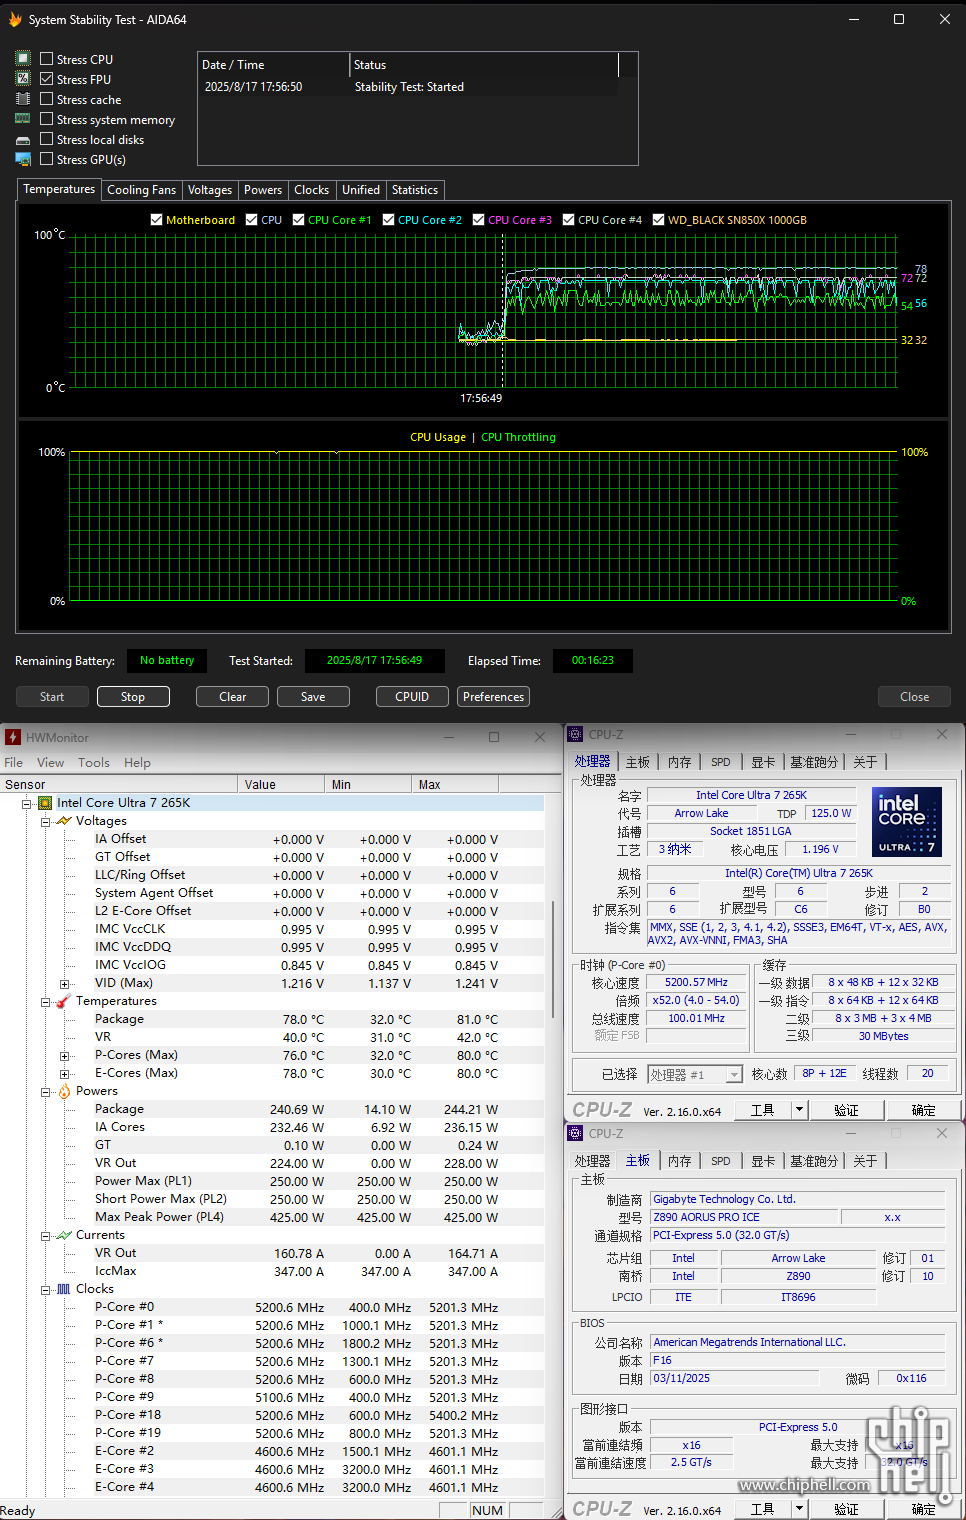Click the Save button
Image resolution: width=966 pixels, height=1520 pixels.
point(313,697)
